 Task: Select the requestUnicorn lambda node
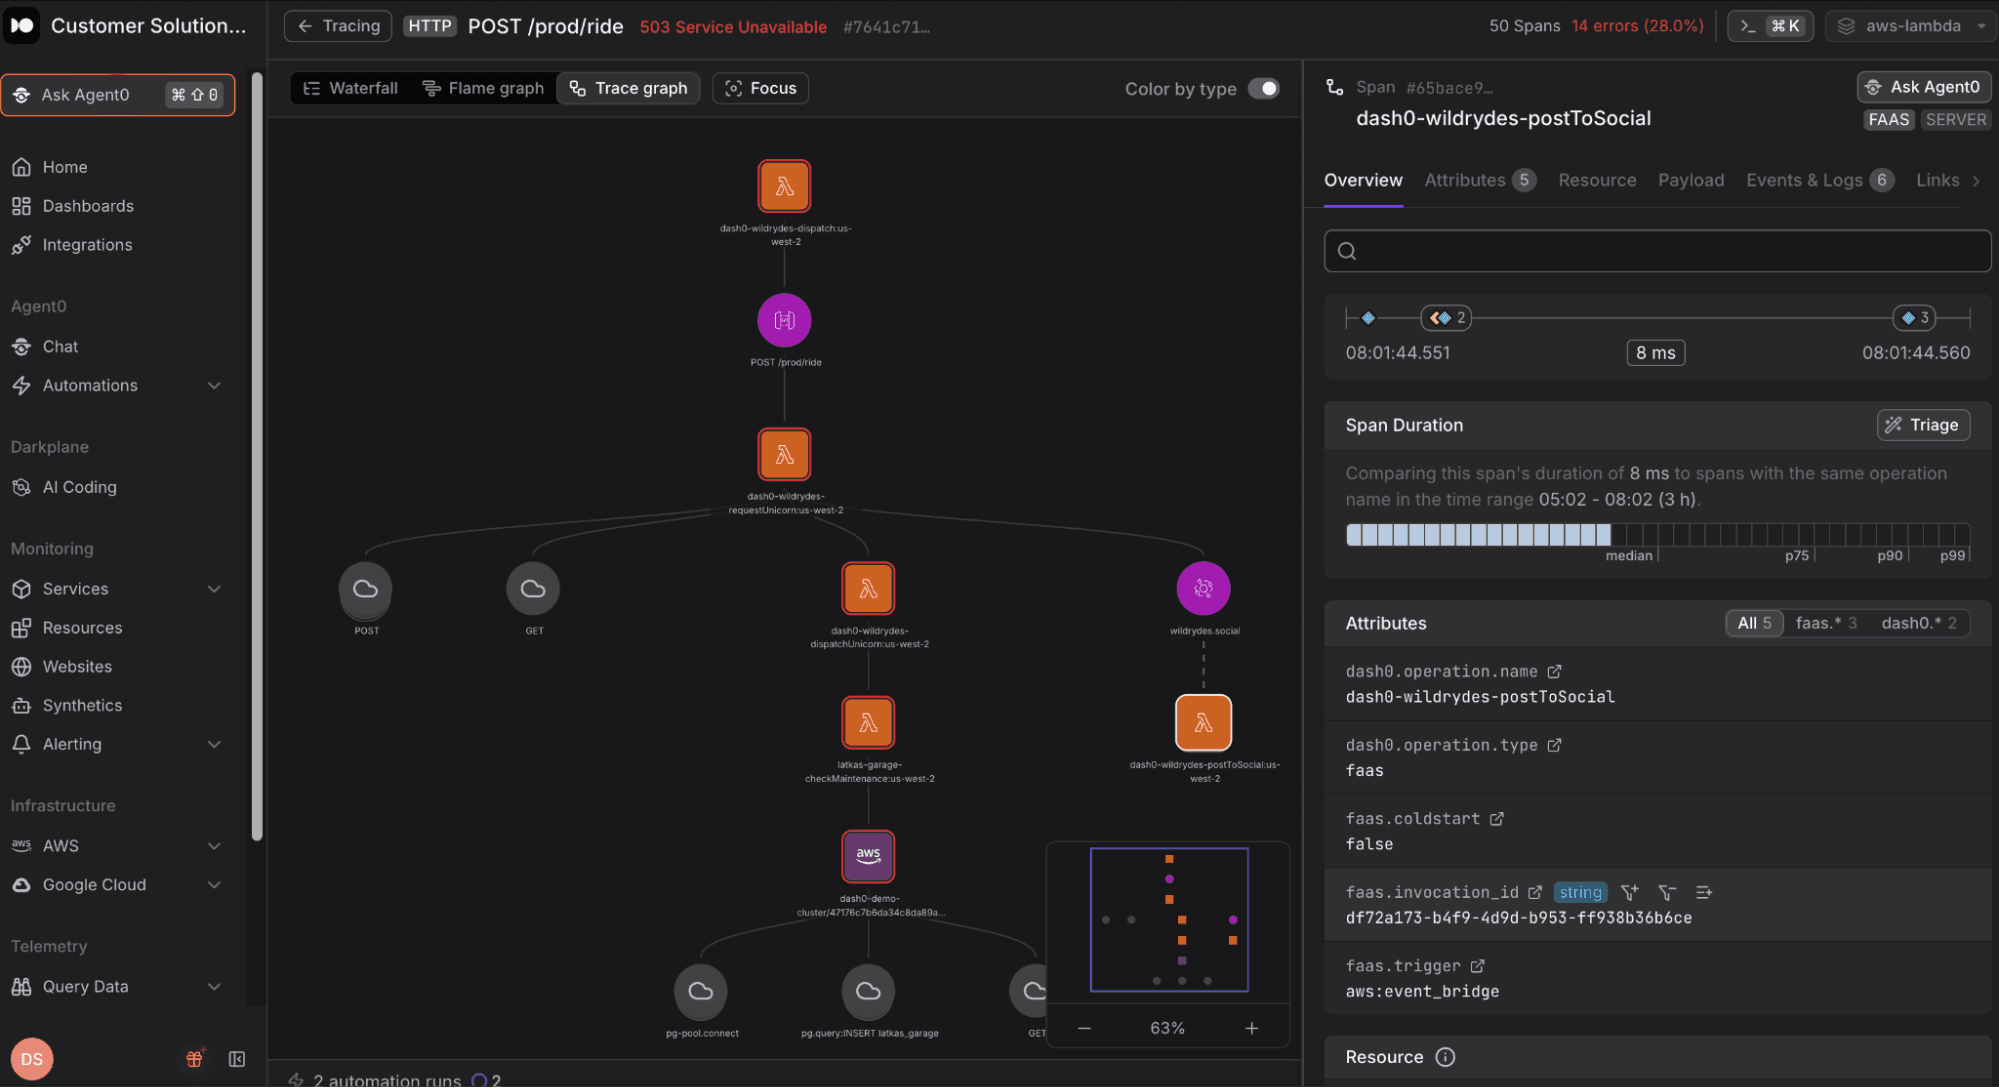click(784, 455)
